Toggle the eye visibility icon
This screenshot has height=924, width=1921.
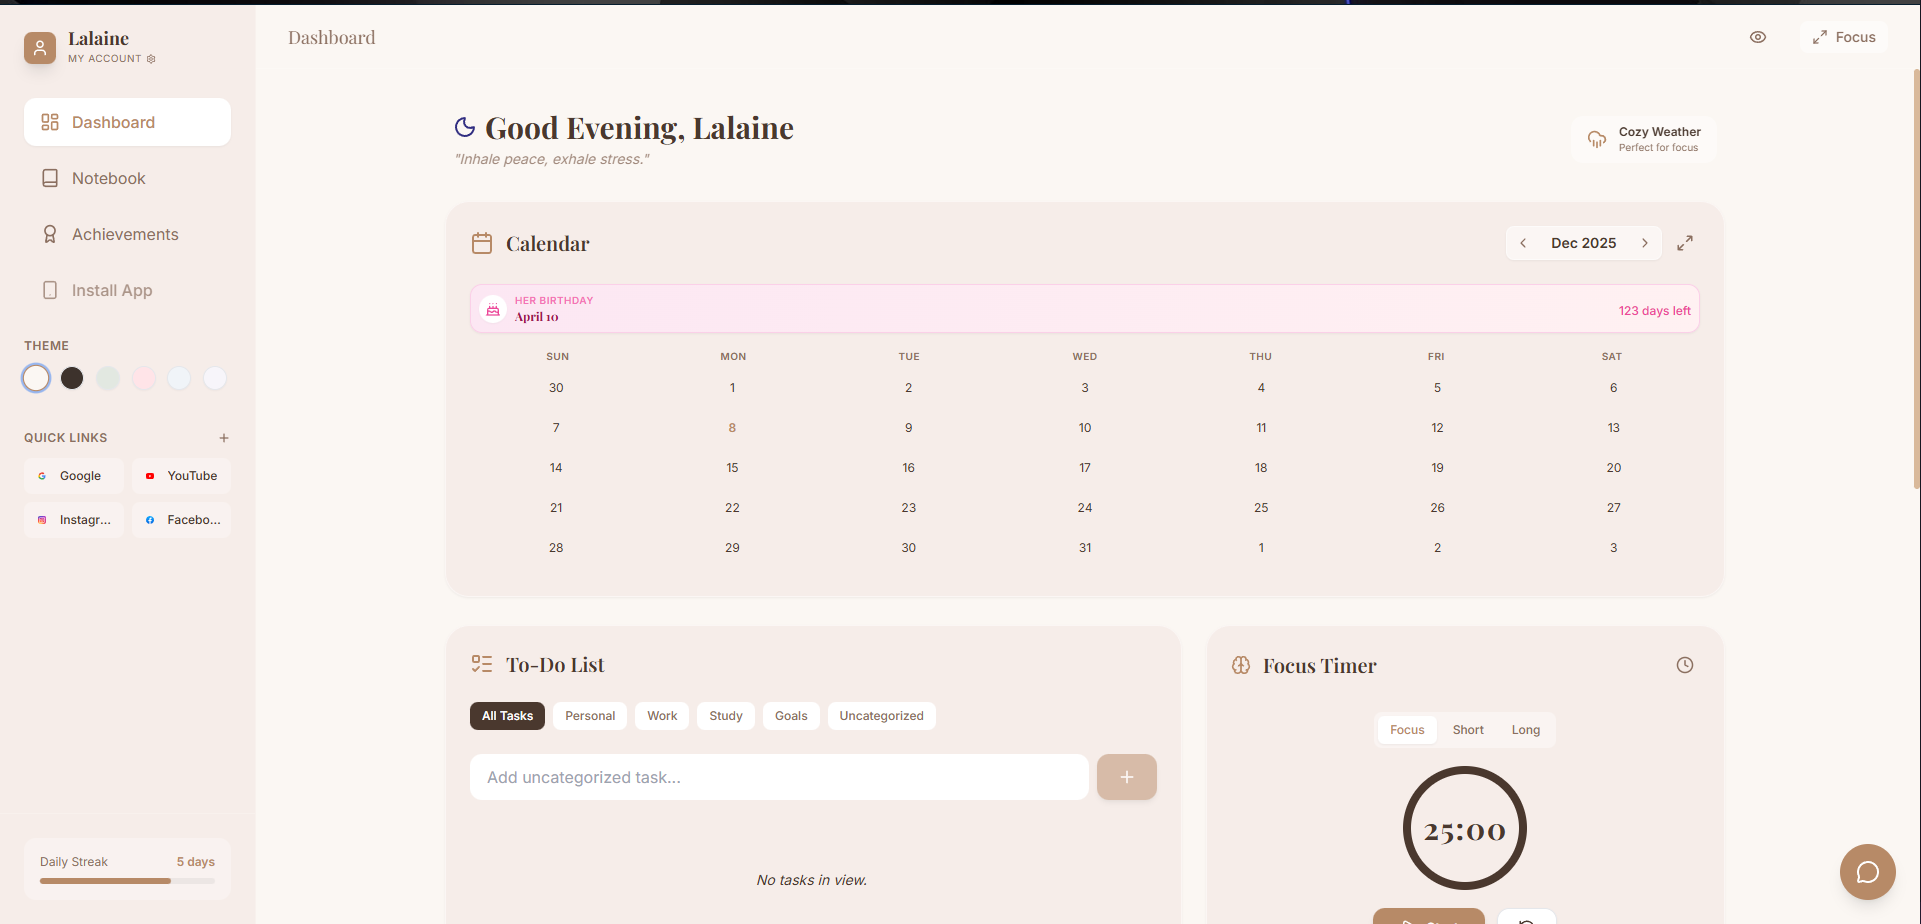(x=1757, y=38)
